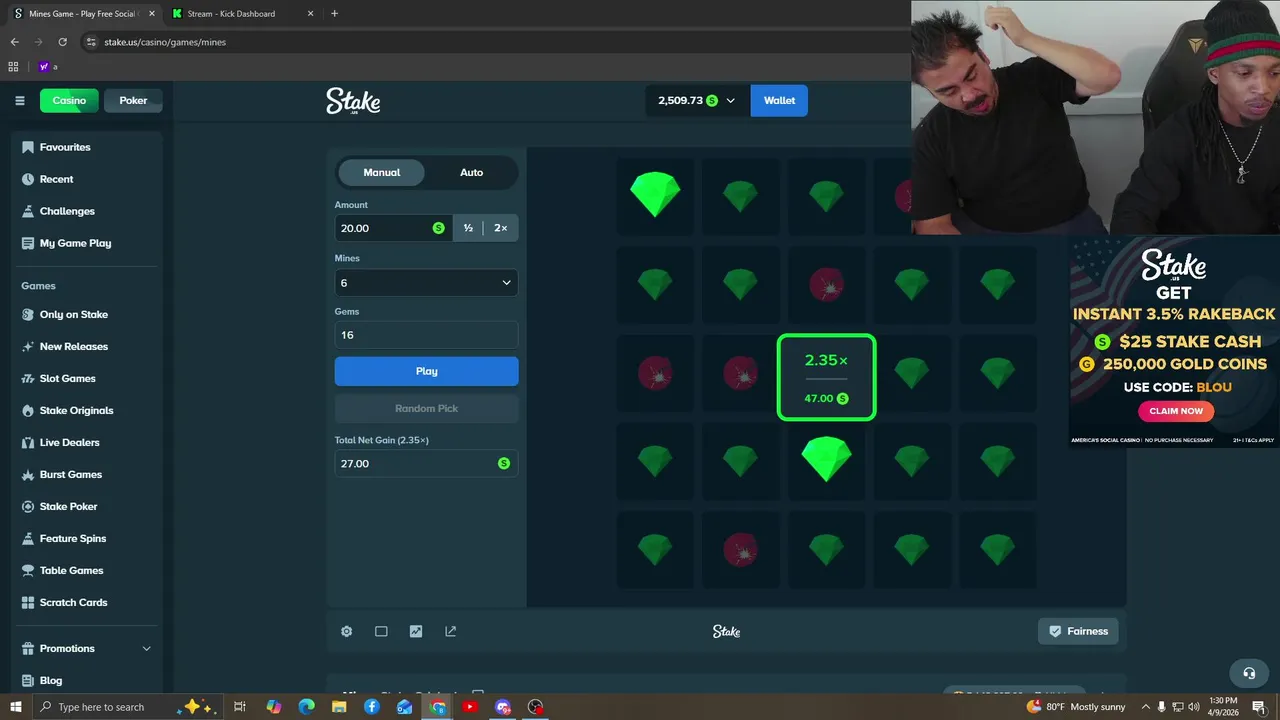Click the Windows search box
The width and height of the screenshot is (1280, 720).
[127, 707]
